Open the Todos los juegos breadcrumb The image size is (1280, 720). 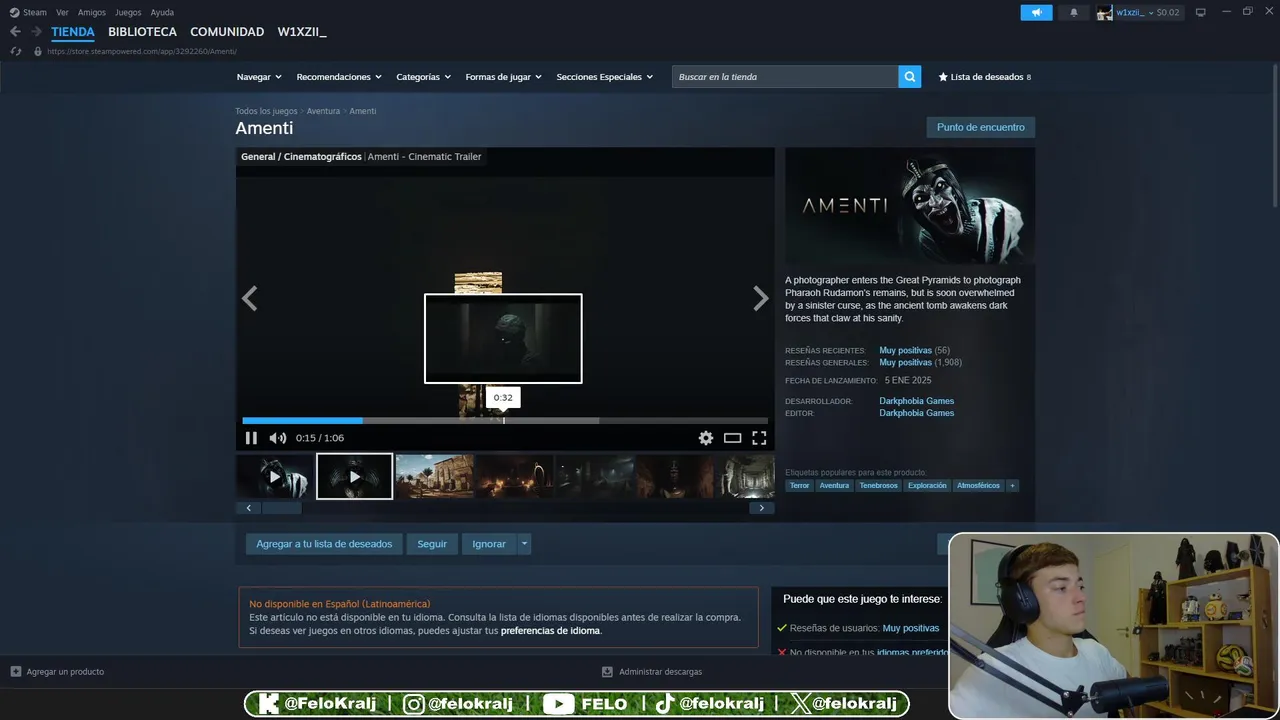coord(266,111)
